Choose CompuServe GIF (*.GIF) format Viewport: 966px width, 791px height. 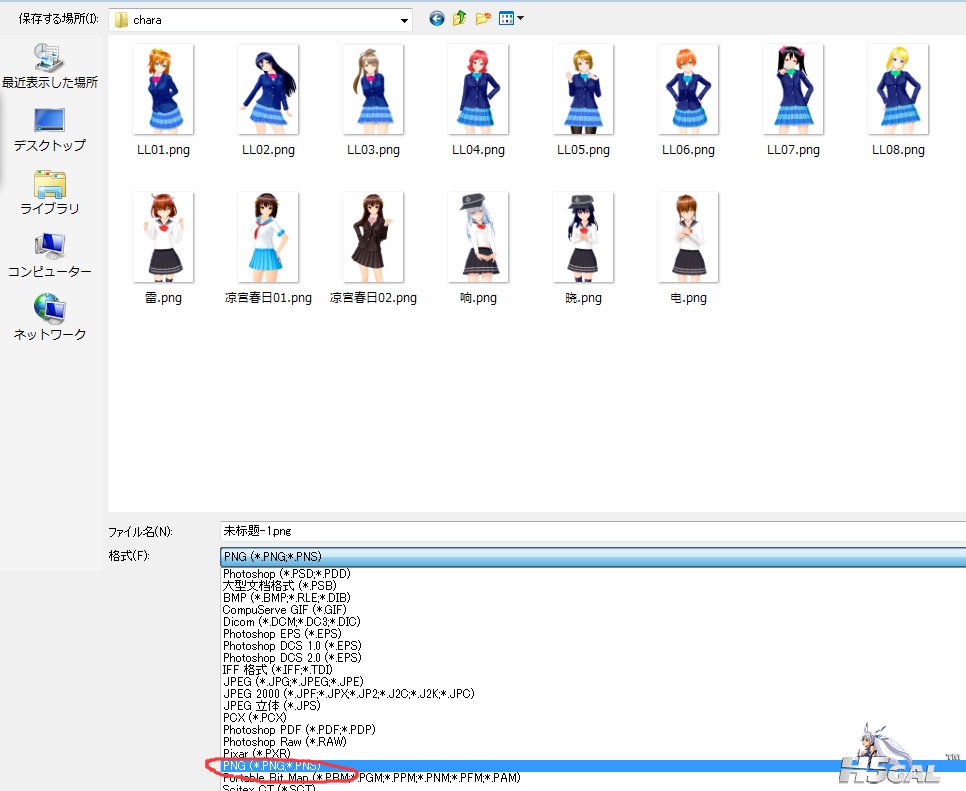[285, 610]
